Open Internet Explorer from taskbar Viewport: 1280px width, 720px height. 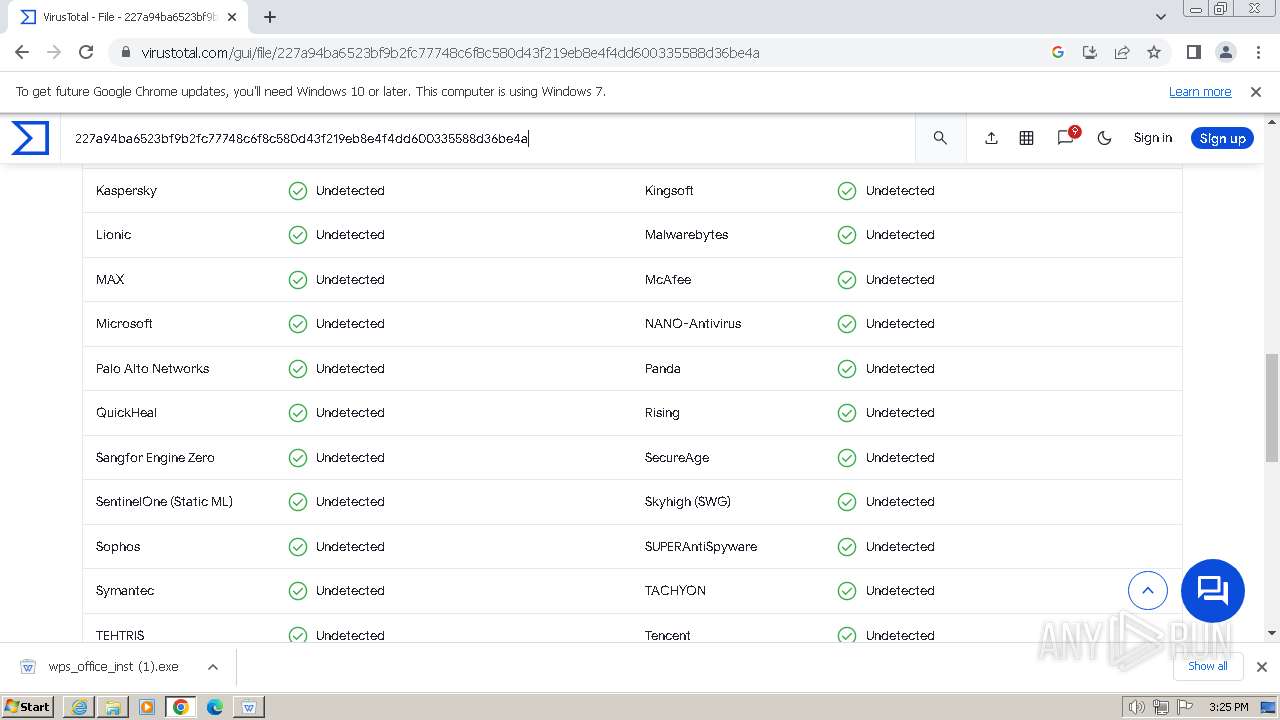pos(79,706)
